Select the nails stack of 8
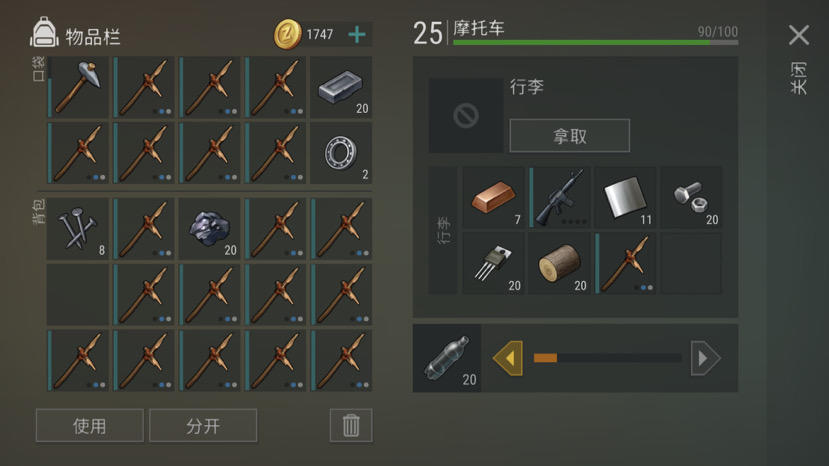Viewport: 829px width, 466px height. pos(78,229)
